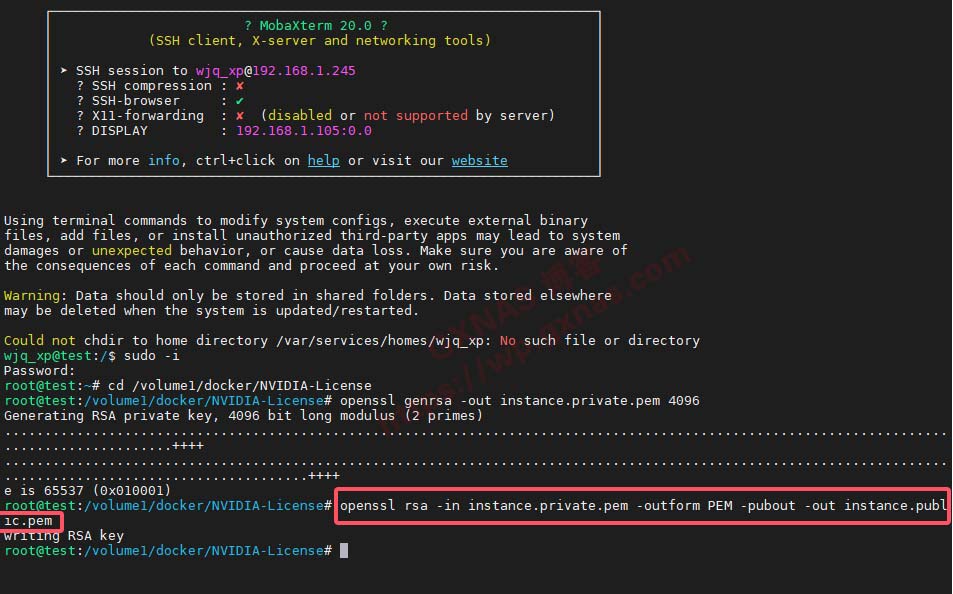Image resolution: width=953 pixels, height=594 pixels.
Task: Click the arrow bullet before SSH session
Action: point(64,71)
